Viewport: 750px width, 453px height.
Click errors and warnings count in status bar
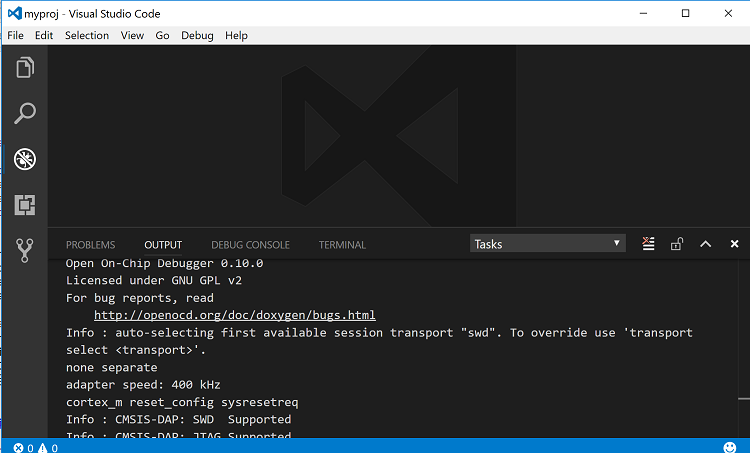(x=35, y=447)
